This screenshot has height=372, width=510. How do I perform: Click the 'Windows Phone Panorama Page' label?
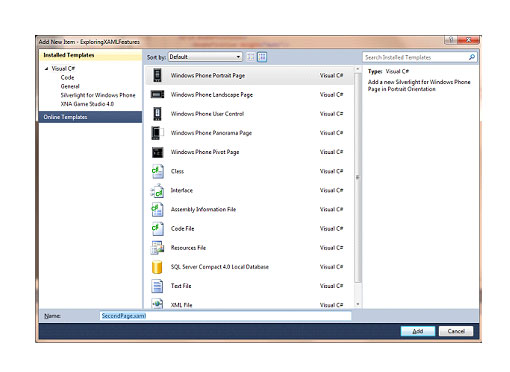(211, 133)
